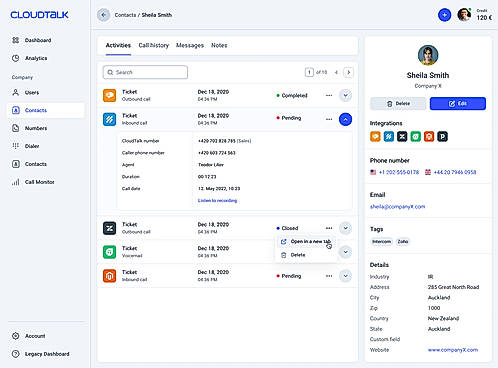Open the Messages tab
The width and height of the screenshot is (498, 368).
click(190, 45)
